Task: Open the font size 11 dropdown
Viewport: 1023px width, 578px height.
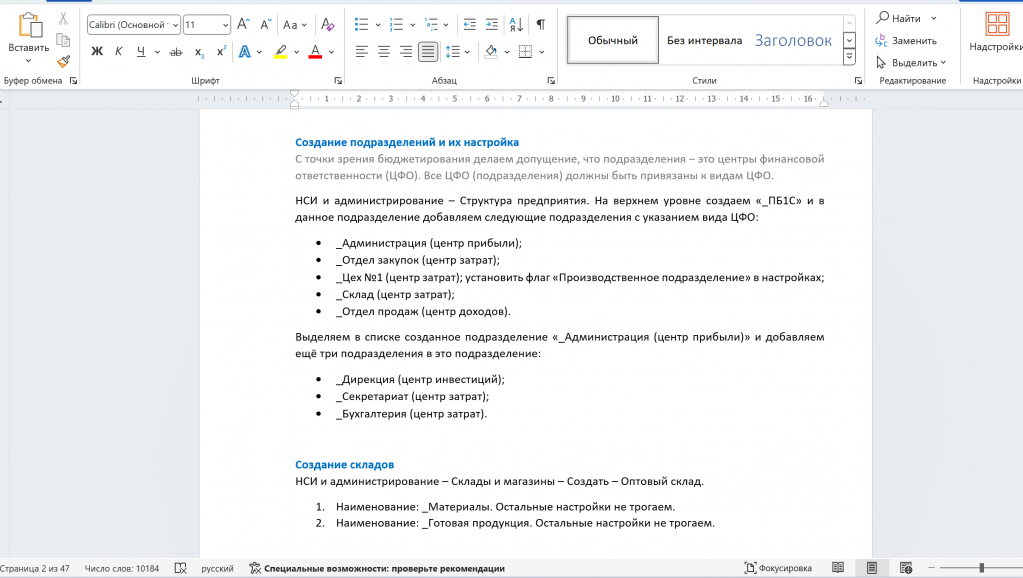Action: (x=225, y=25)
